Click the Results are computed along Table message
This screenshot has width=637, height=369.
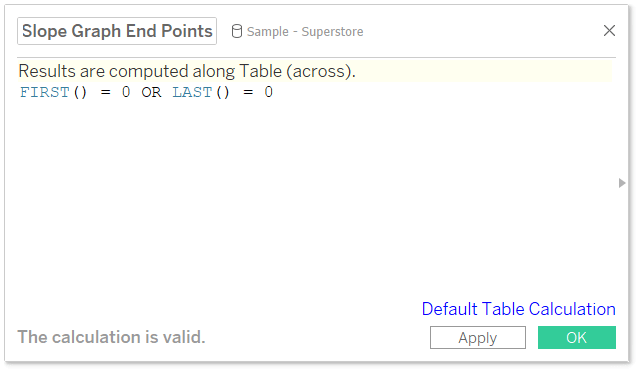click(x=187, y=71)
